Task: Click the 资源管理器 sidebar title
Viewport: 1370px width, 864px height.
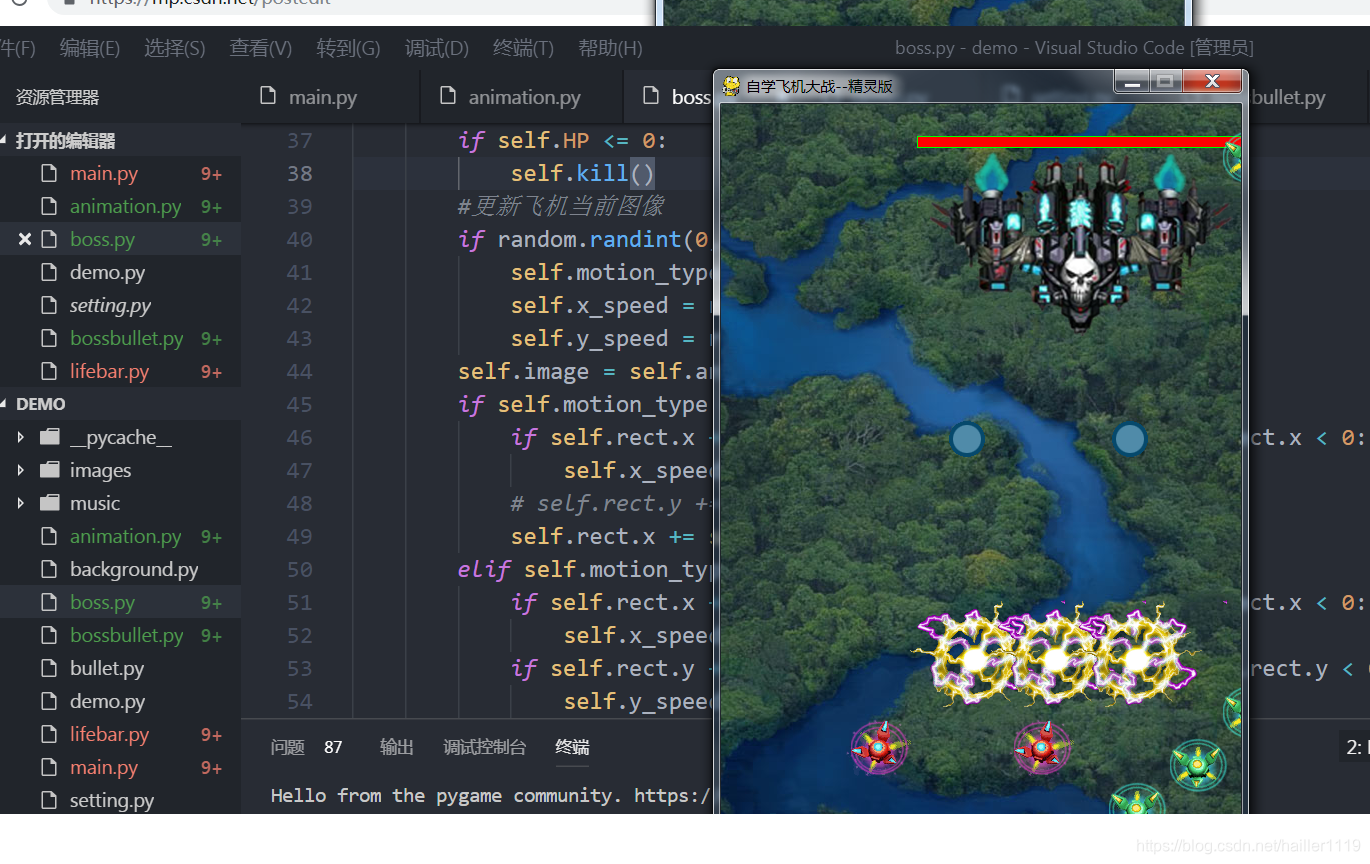Action: coord(57,97)
